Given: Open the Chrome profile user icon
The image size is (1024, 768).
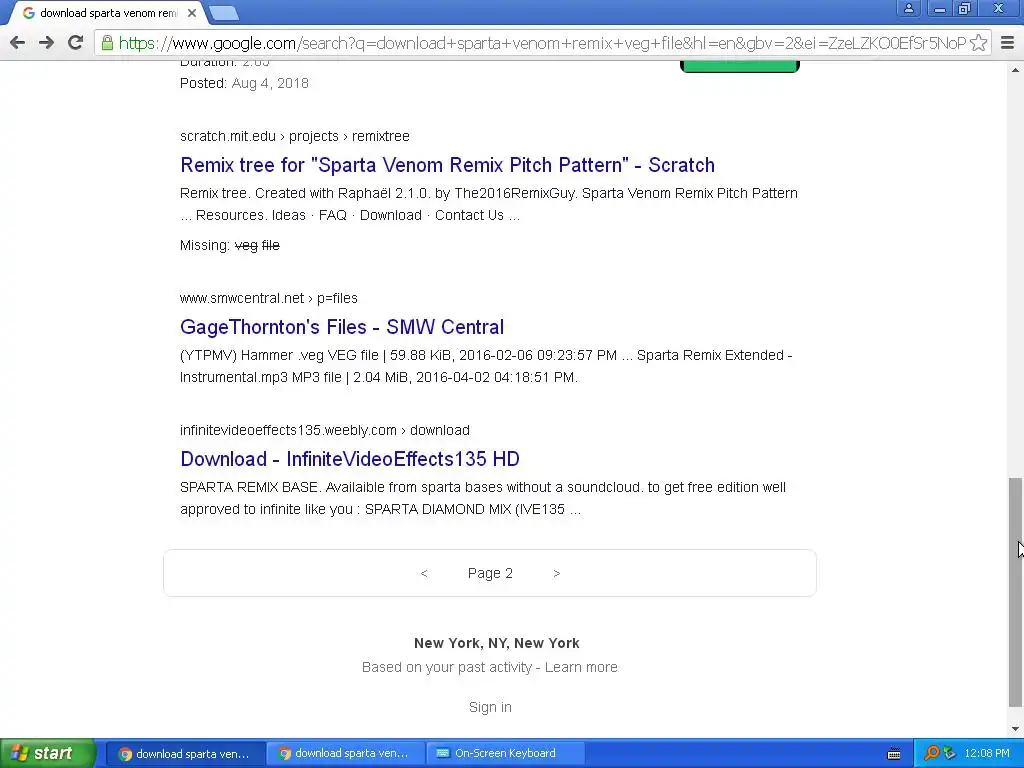Looking at the screenshot, I should (908, 8).
